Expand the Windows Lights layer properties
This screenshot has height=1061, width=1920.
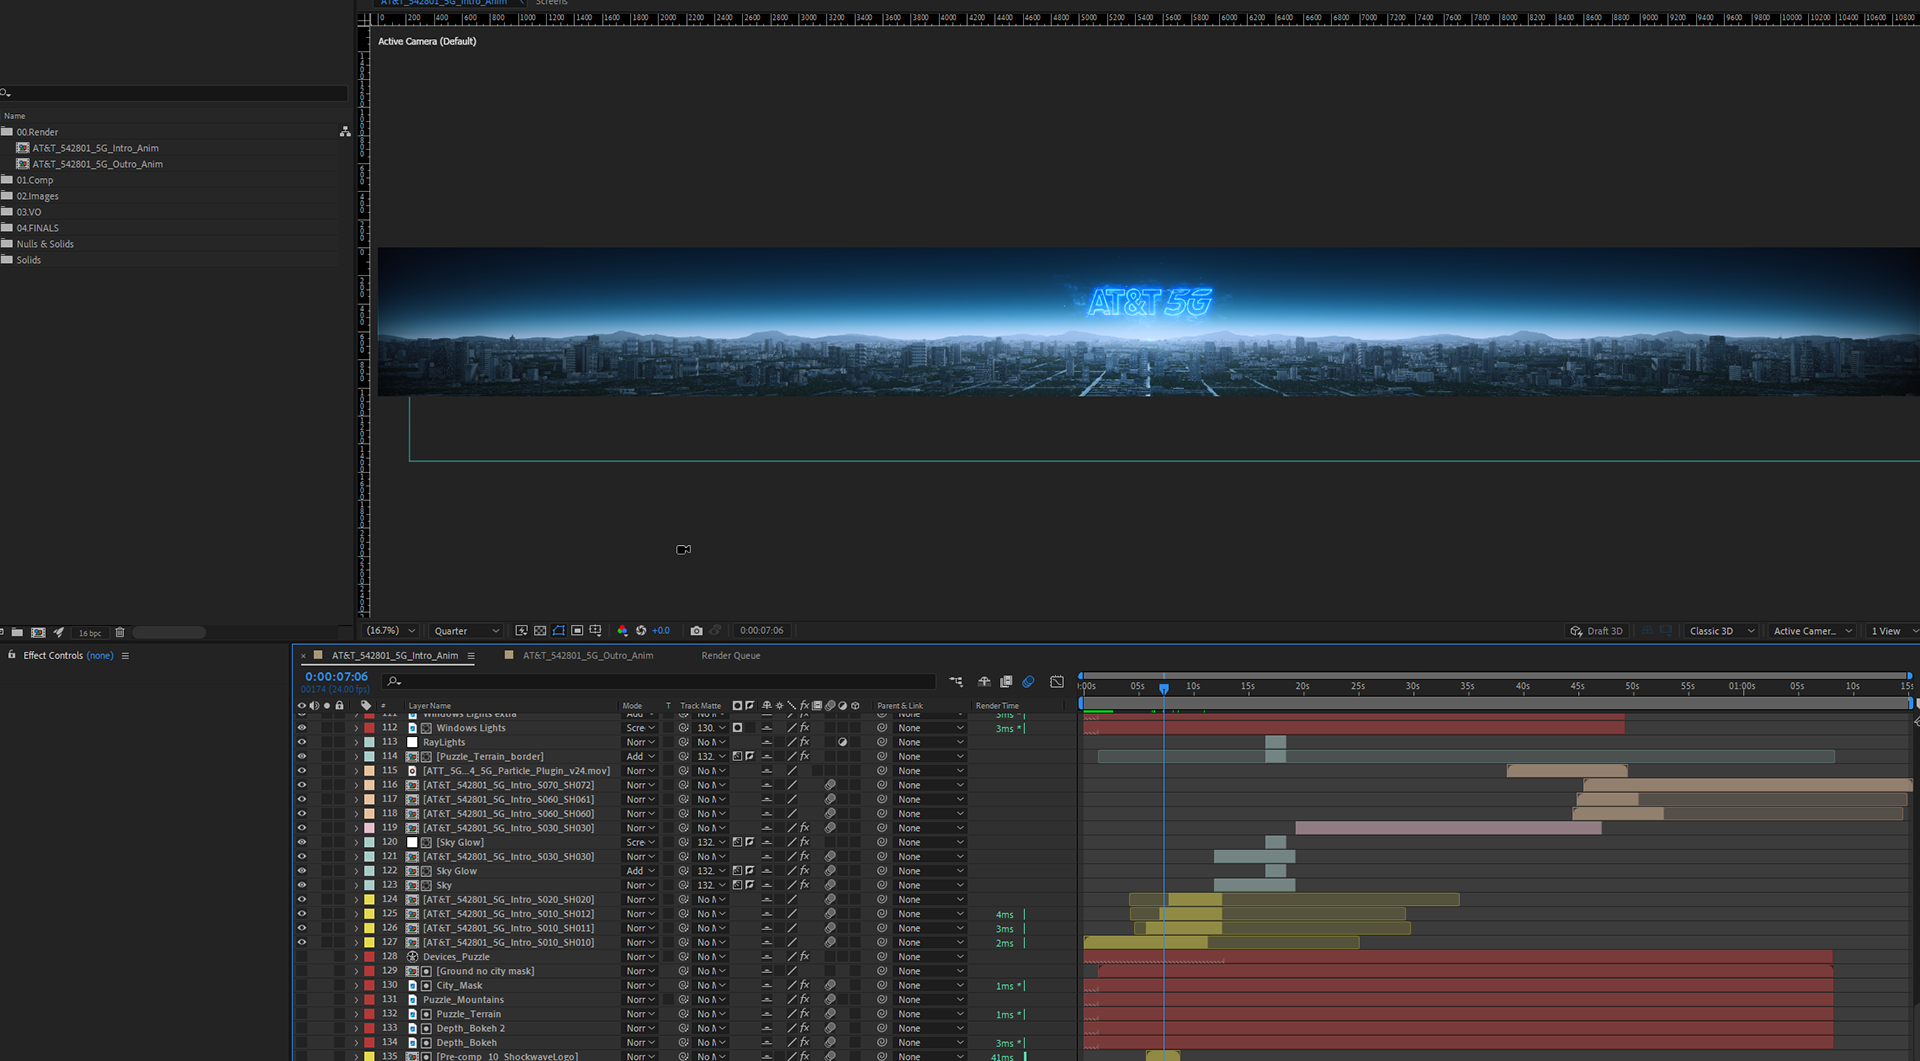[x=356, y=728]
